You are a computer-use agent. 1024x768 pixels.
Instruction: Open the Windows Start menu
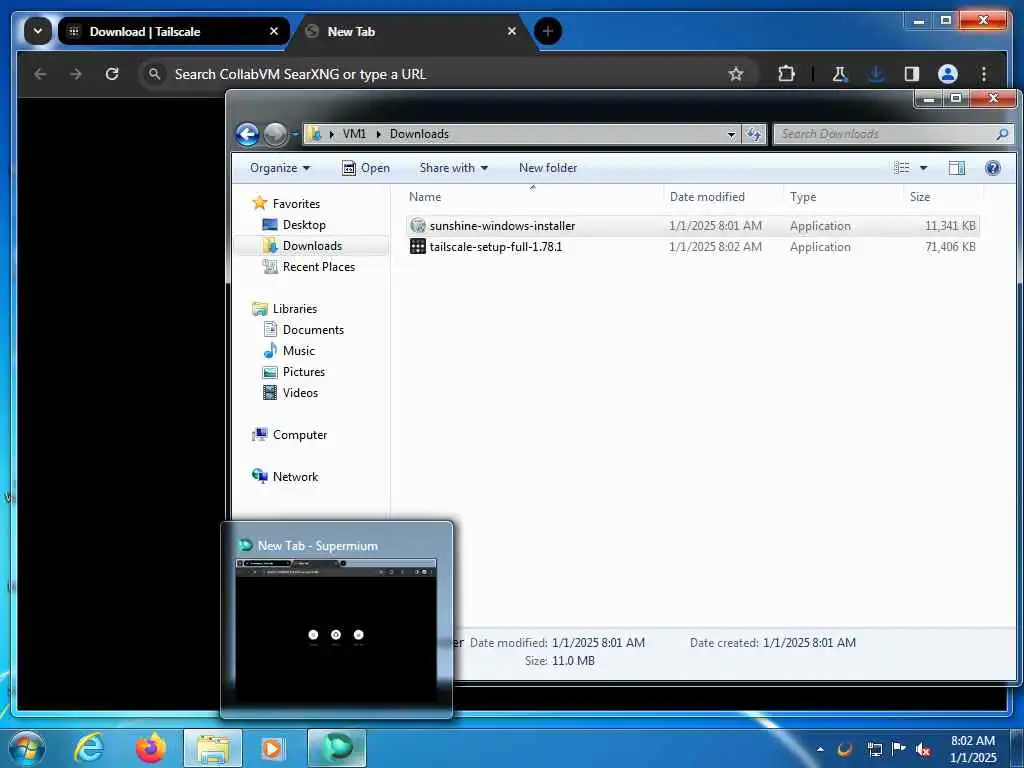tap(26, 748)
